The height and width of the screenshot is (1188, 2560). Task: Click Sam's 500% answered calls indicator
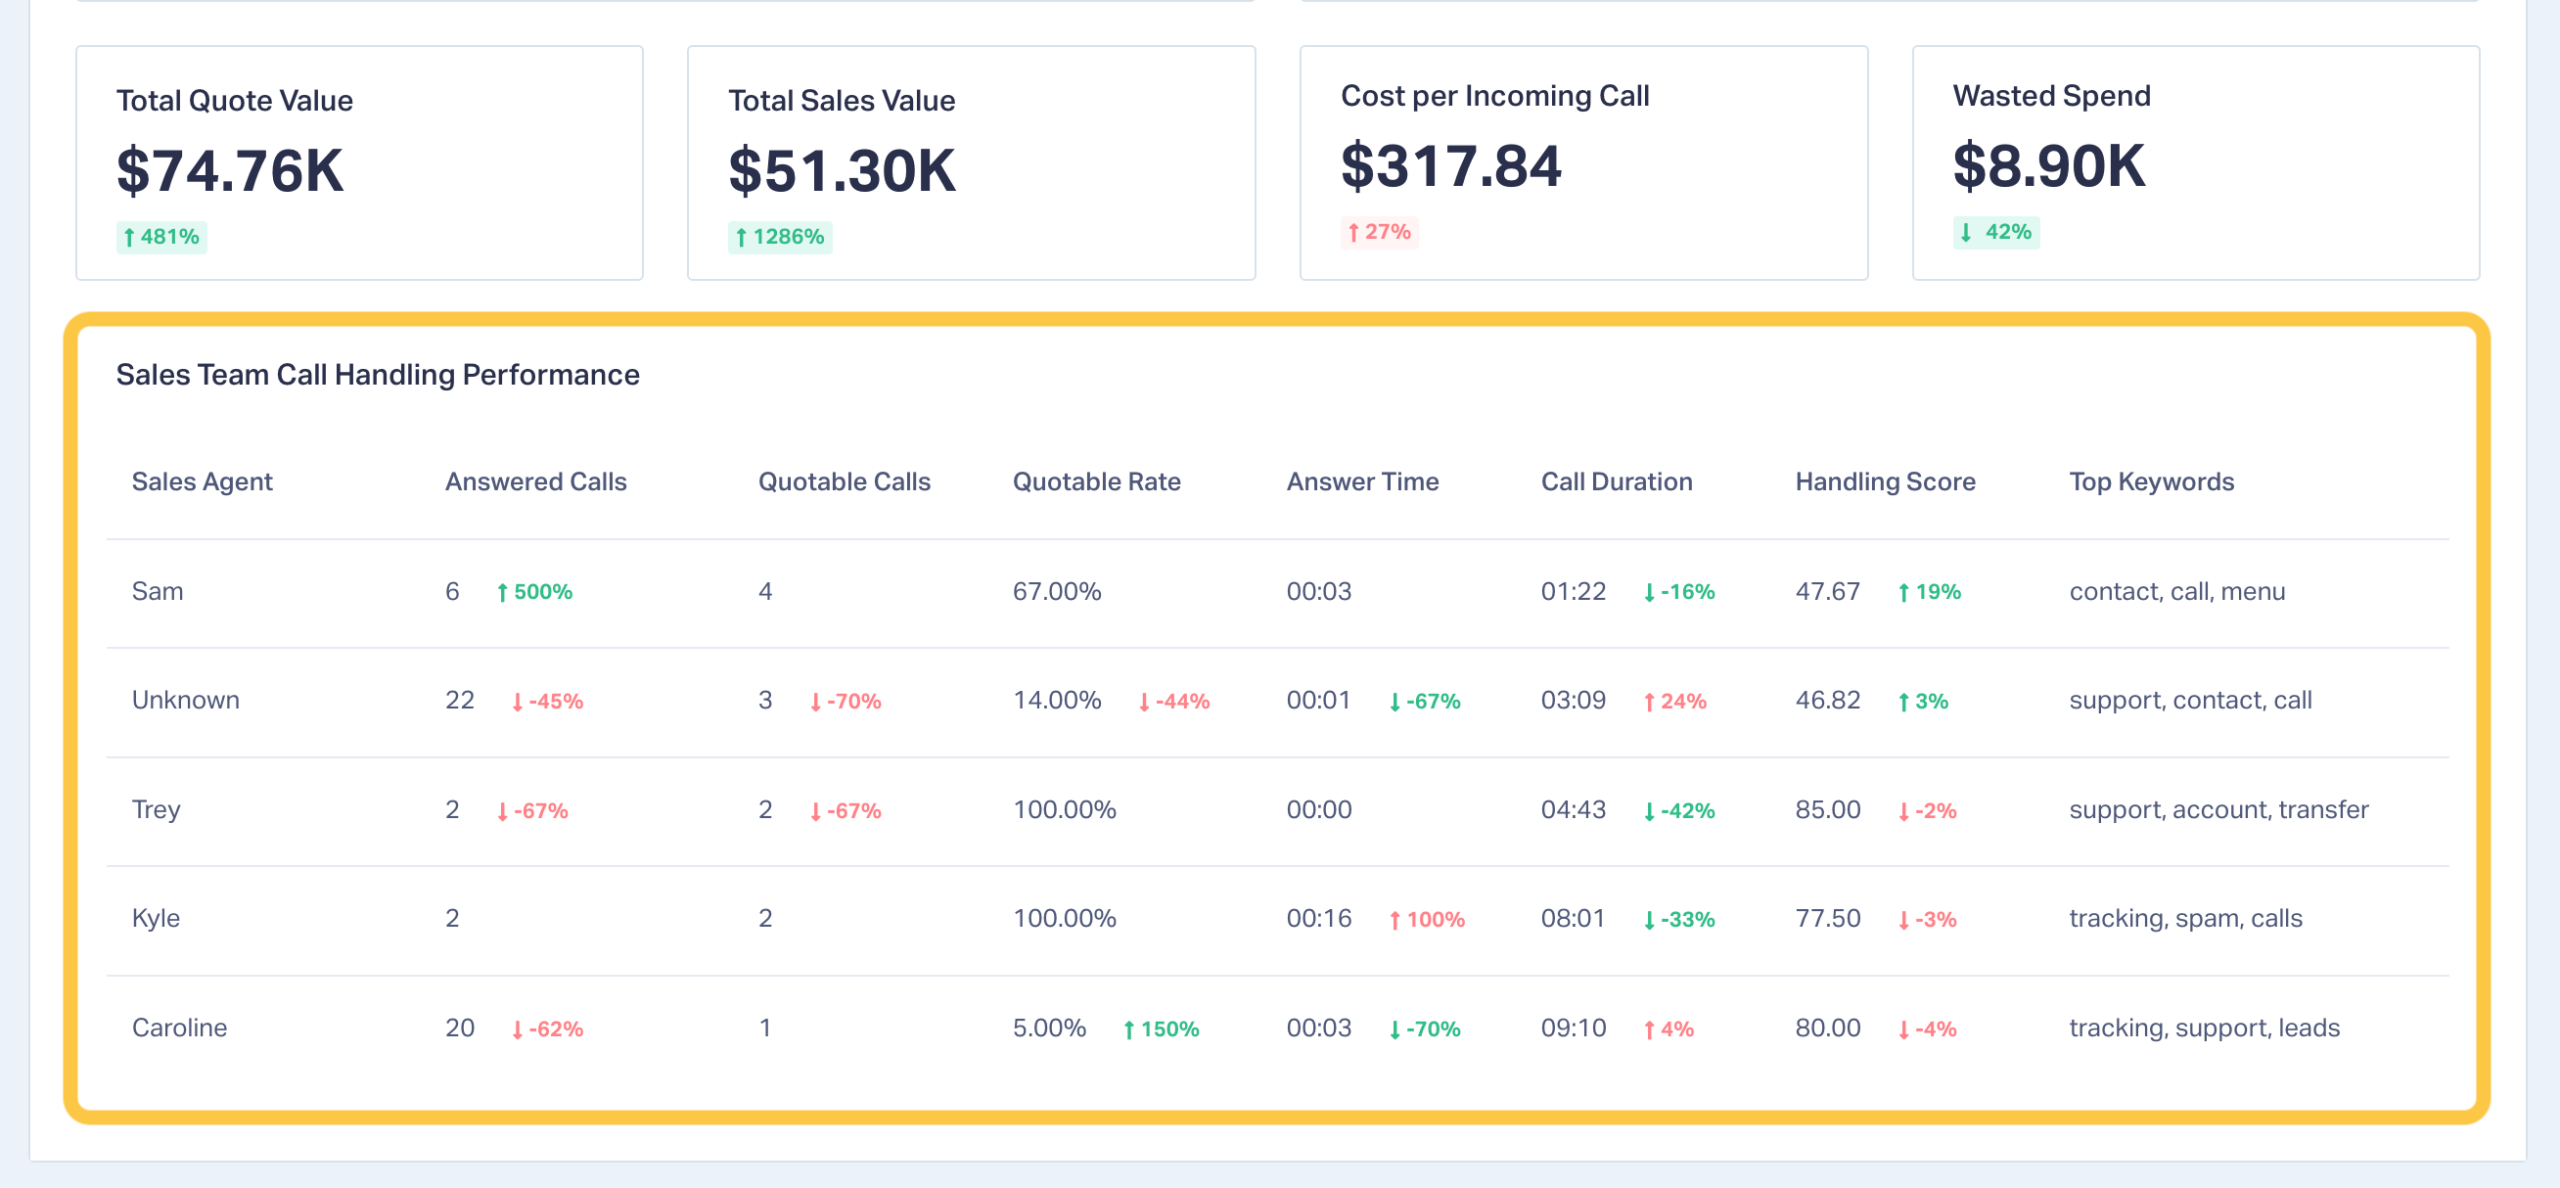point(535,592)
